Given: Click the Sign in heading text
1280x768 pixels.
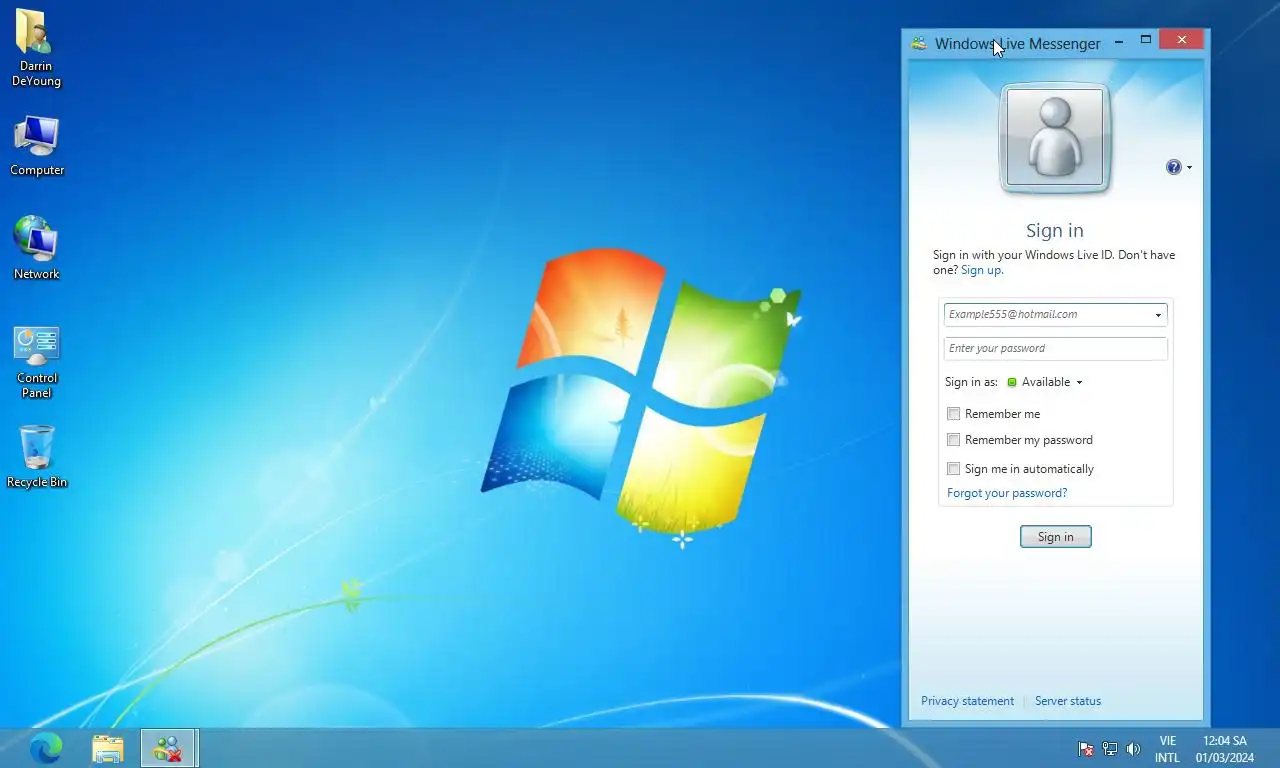Looking at the screenshot, I should pyautogui.click(x=1055, y=231).
